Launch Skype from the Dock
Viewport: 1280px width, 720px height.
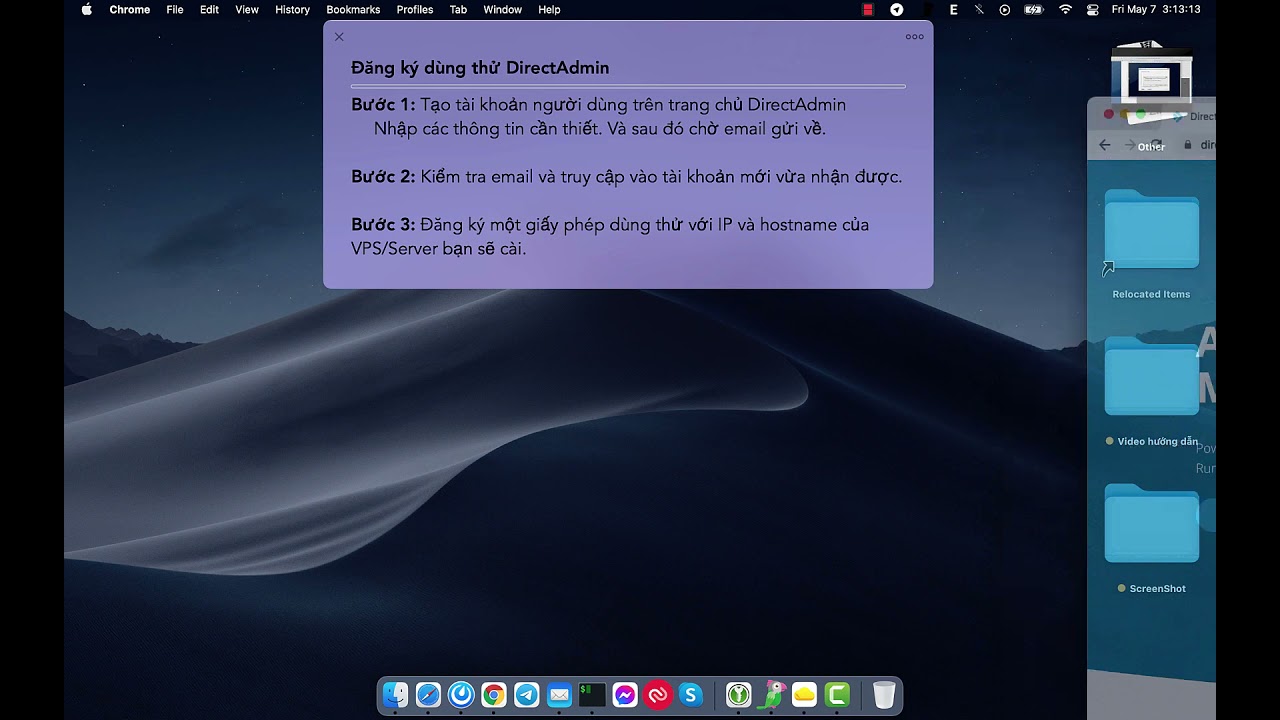point(690,695)
